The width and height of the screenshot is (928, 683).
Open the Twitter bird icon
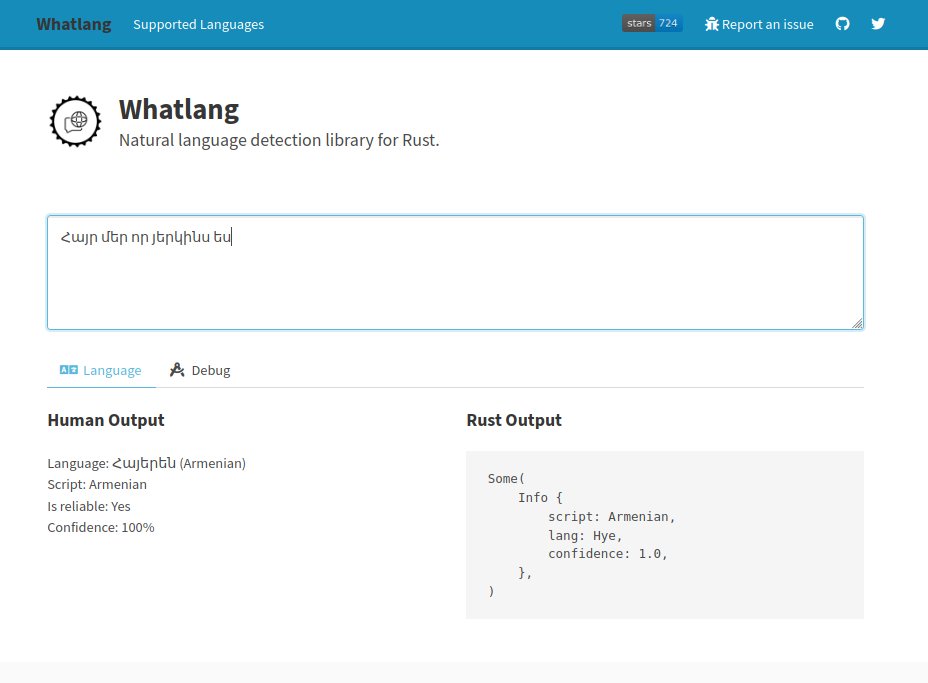[x=878, y=24]
